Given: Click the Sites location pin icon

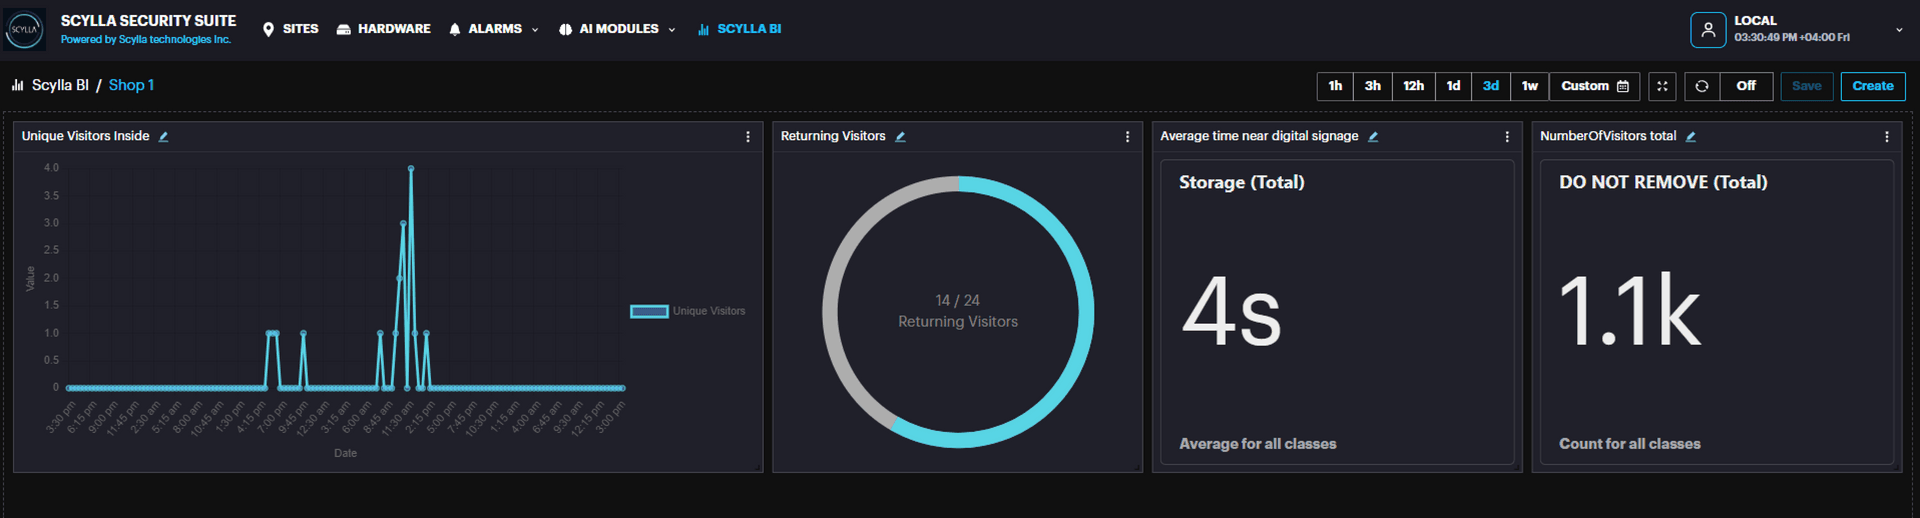Looking at the screenshot, I should (x=268, y=30).
